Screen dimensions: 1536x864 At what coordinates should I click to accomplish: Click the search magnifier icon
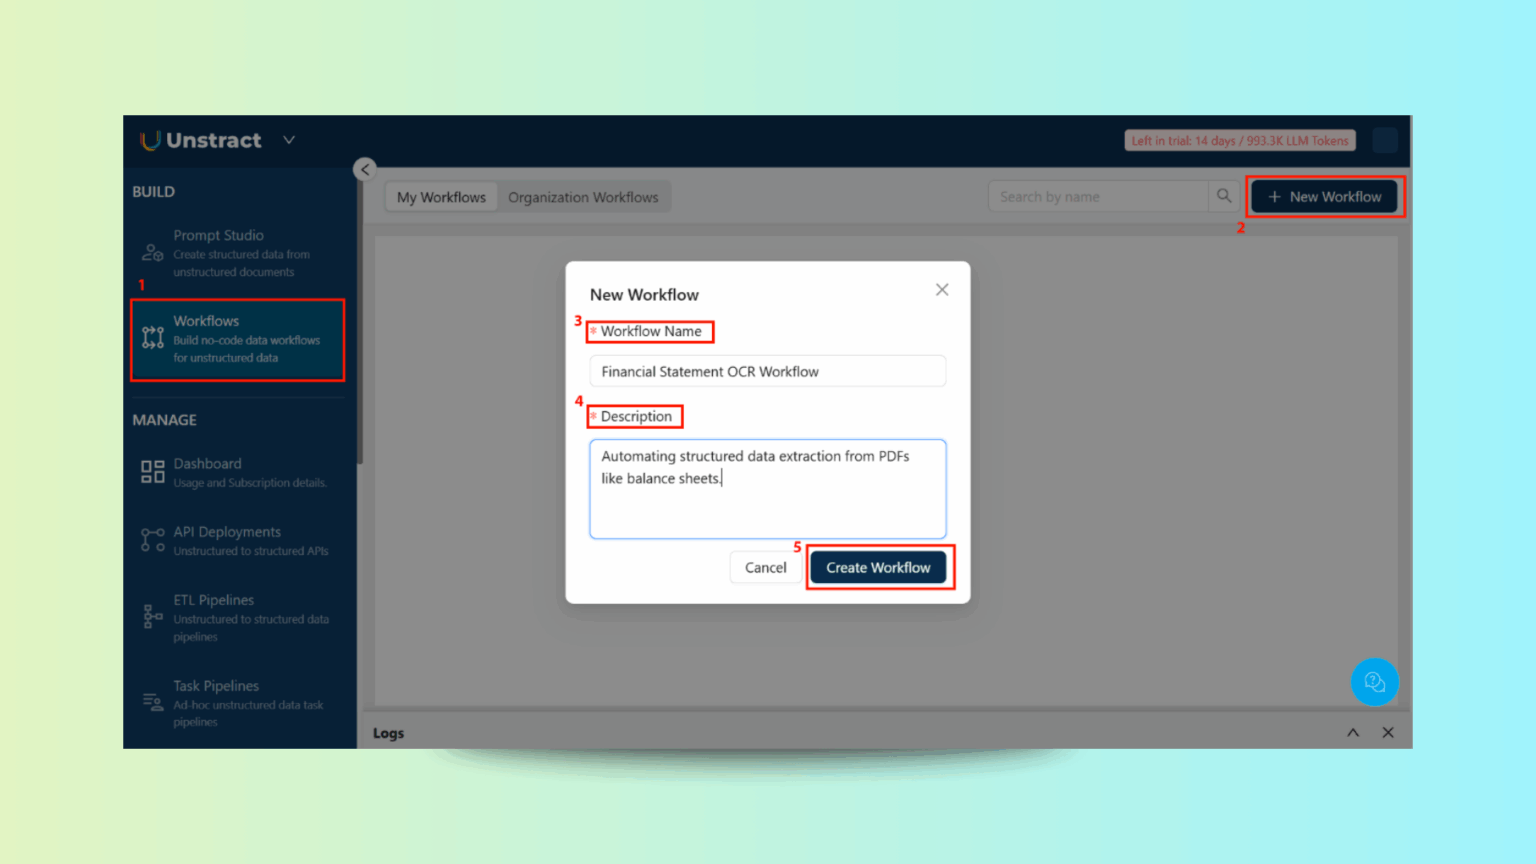[1223, 196]
